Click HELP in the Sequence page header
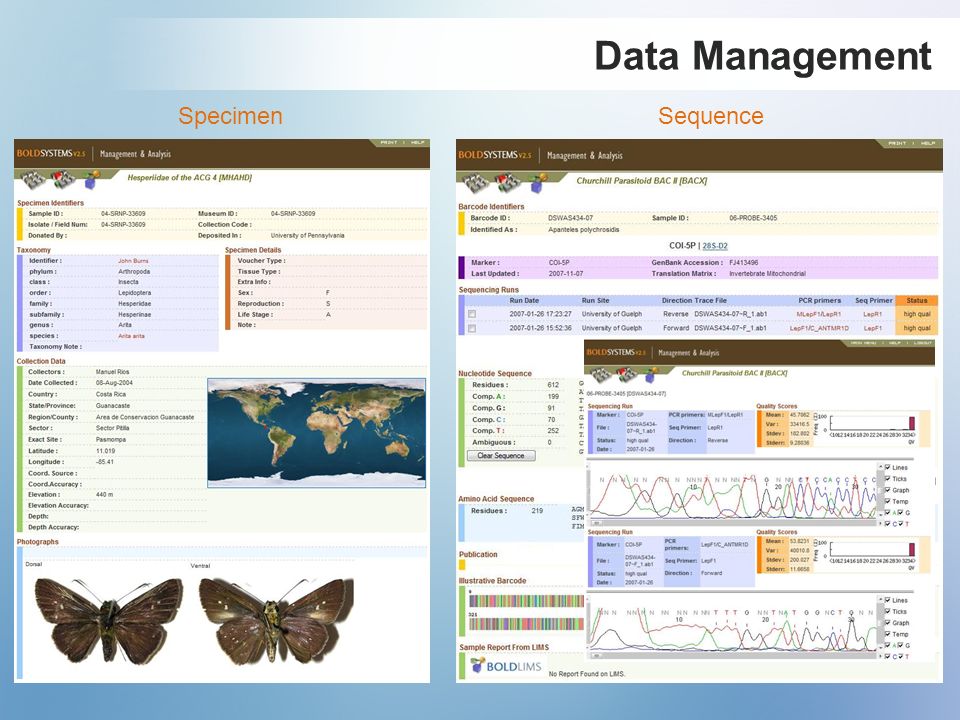 pos(928,143)
